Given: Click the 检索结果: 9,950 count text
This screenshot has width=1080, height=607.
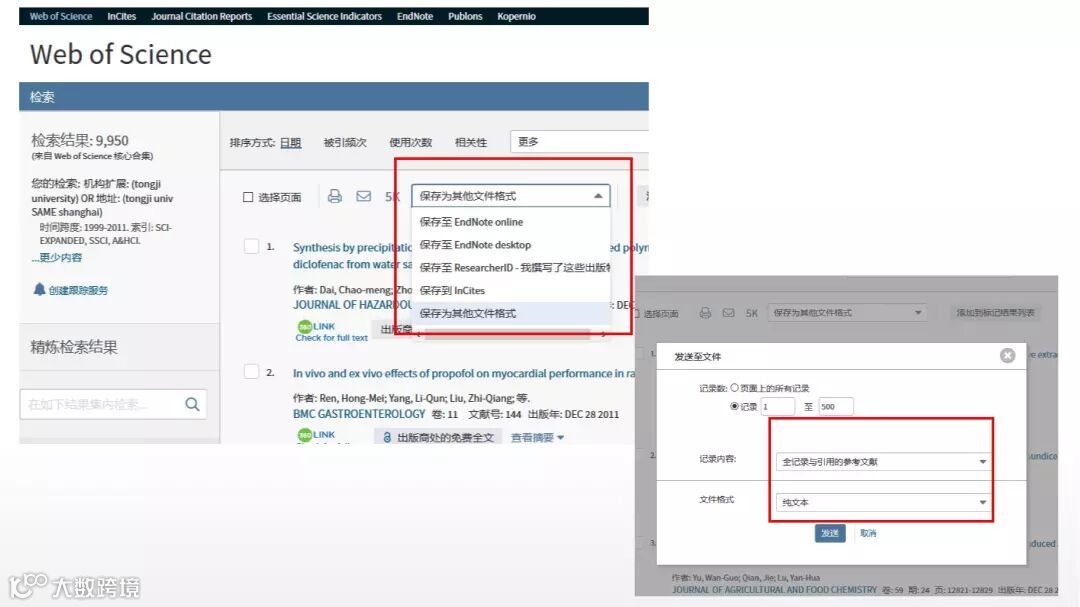Looking at the screenshot, I should pyautogui.click(x=80, y=141).
